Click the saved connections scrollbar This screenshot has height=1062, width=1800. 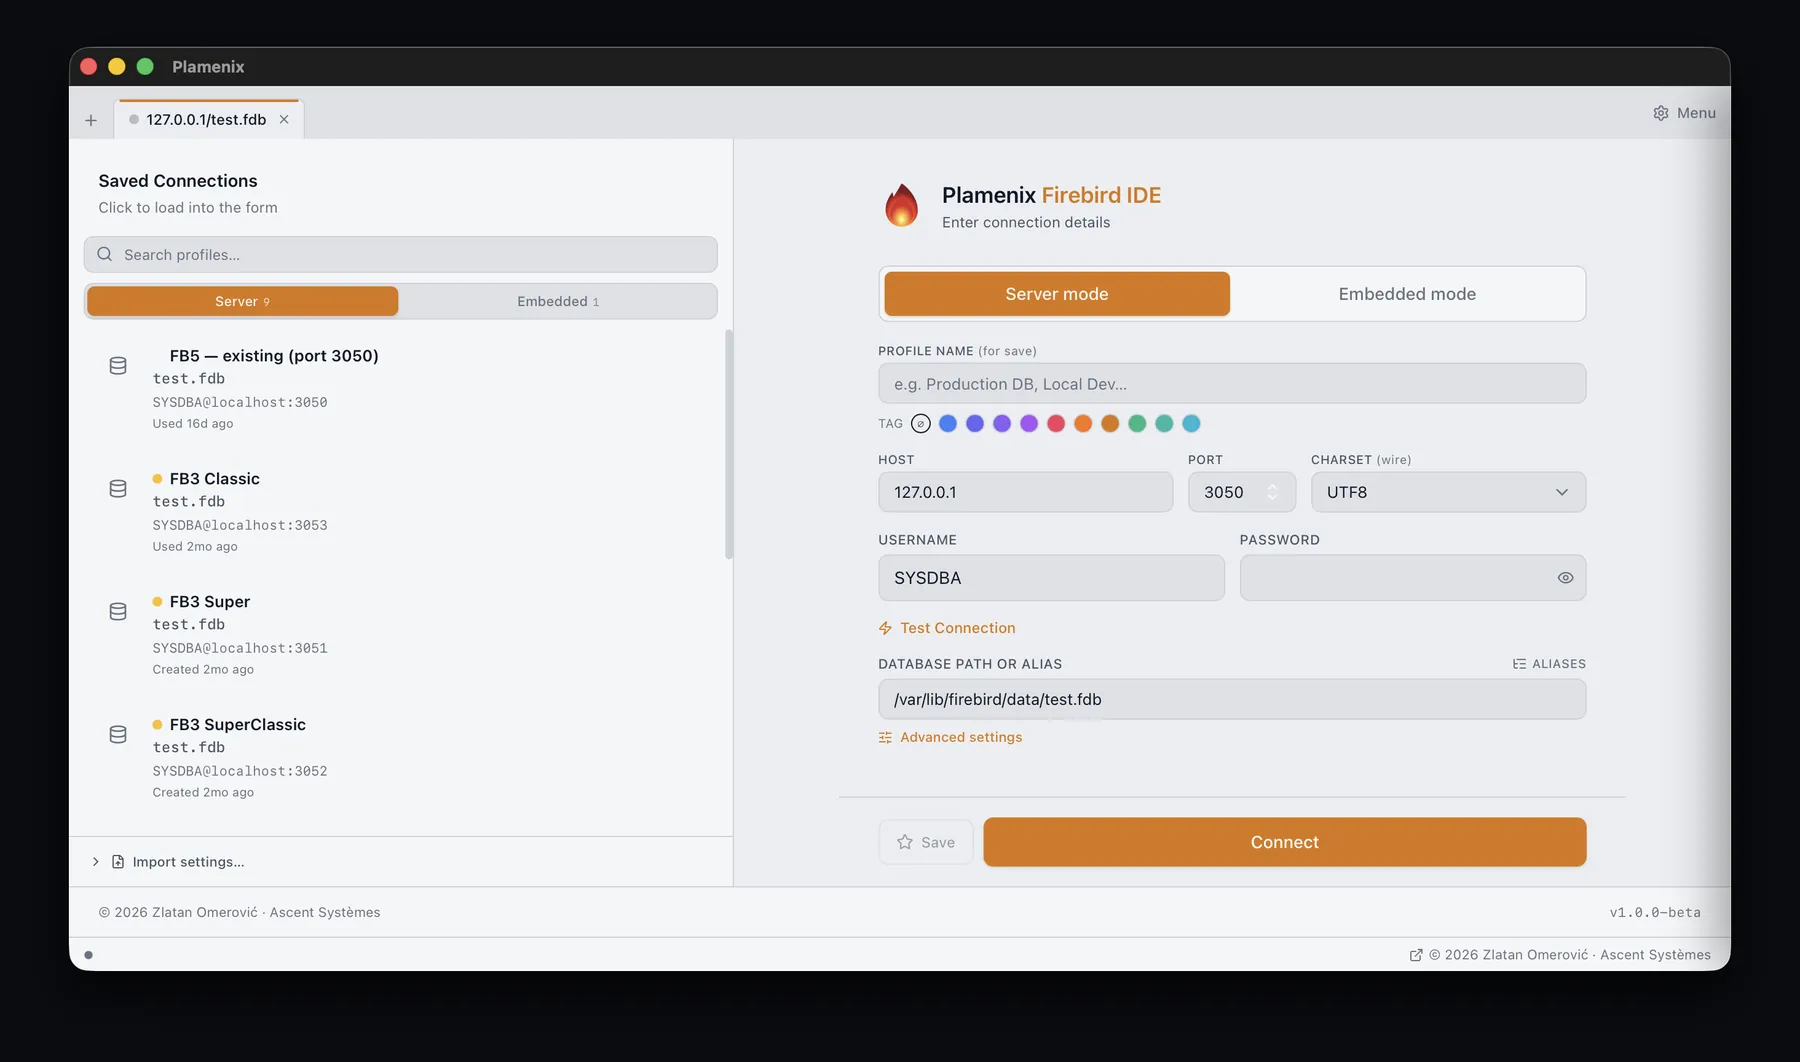pos(729,444)
